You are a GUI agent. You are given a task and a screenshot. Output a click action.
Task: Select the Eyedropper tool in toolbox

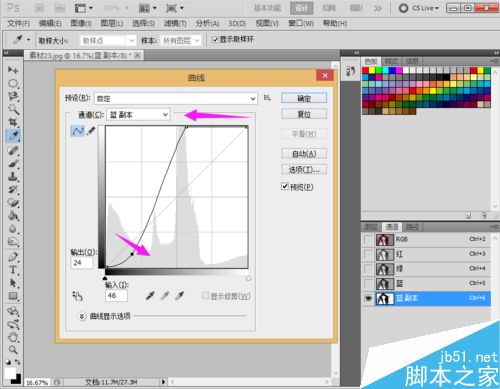[x=13, y=135]
